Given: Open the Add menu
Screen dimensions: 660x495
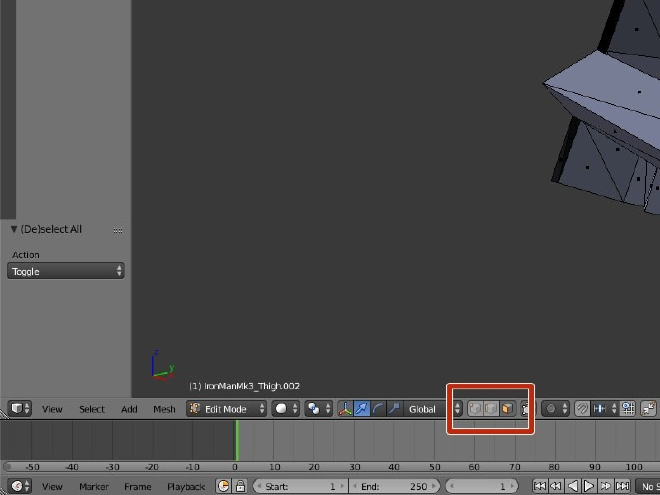Looking at the screenshot, I should click(x=129, y=409).
